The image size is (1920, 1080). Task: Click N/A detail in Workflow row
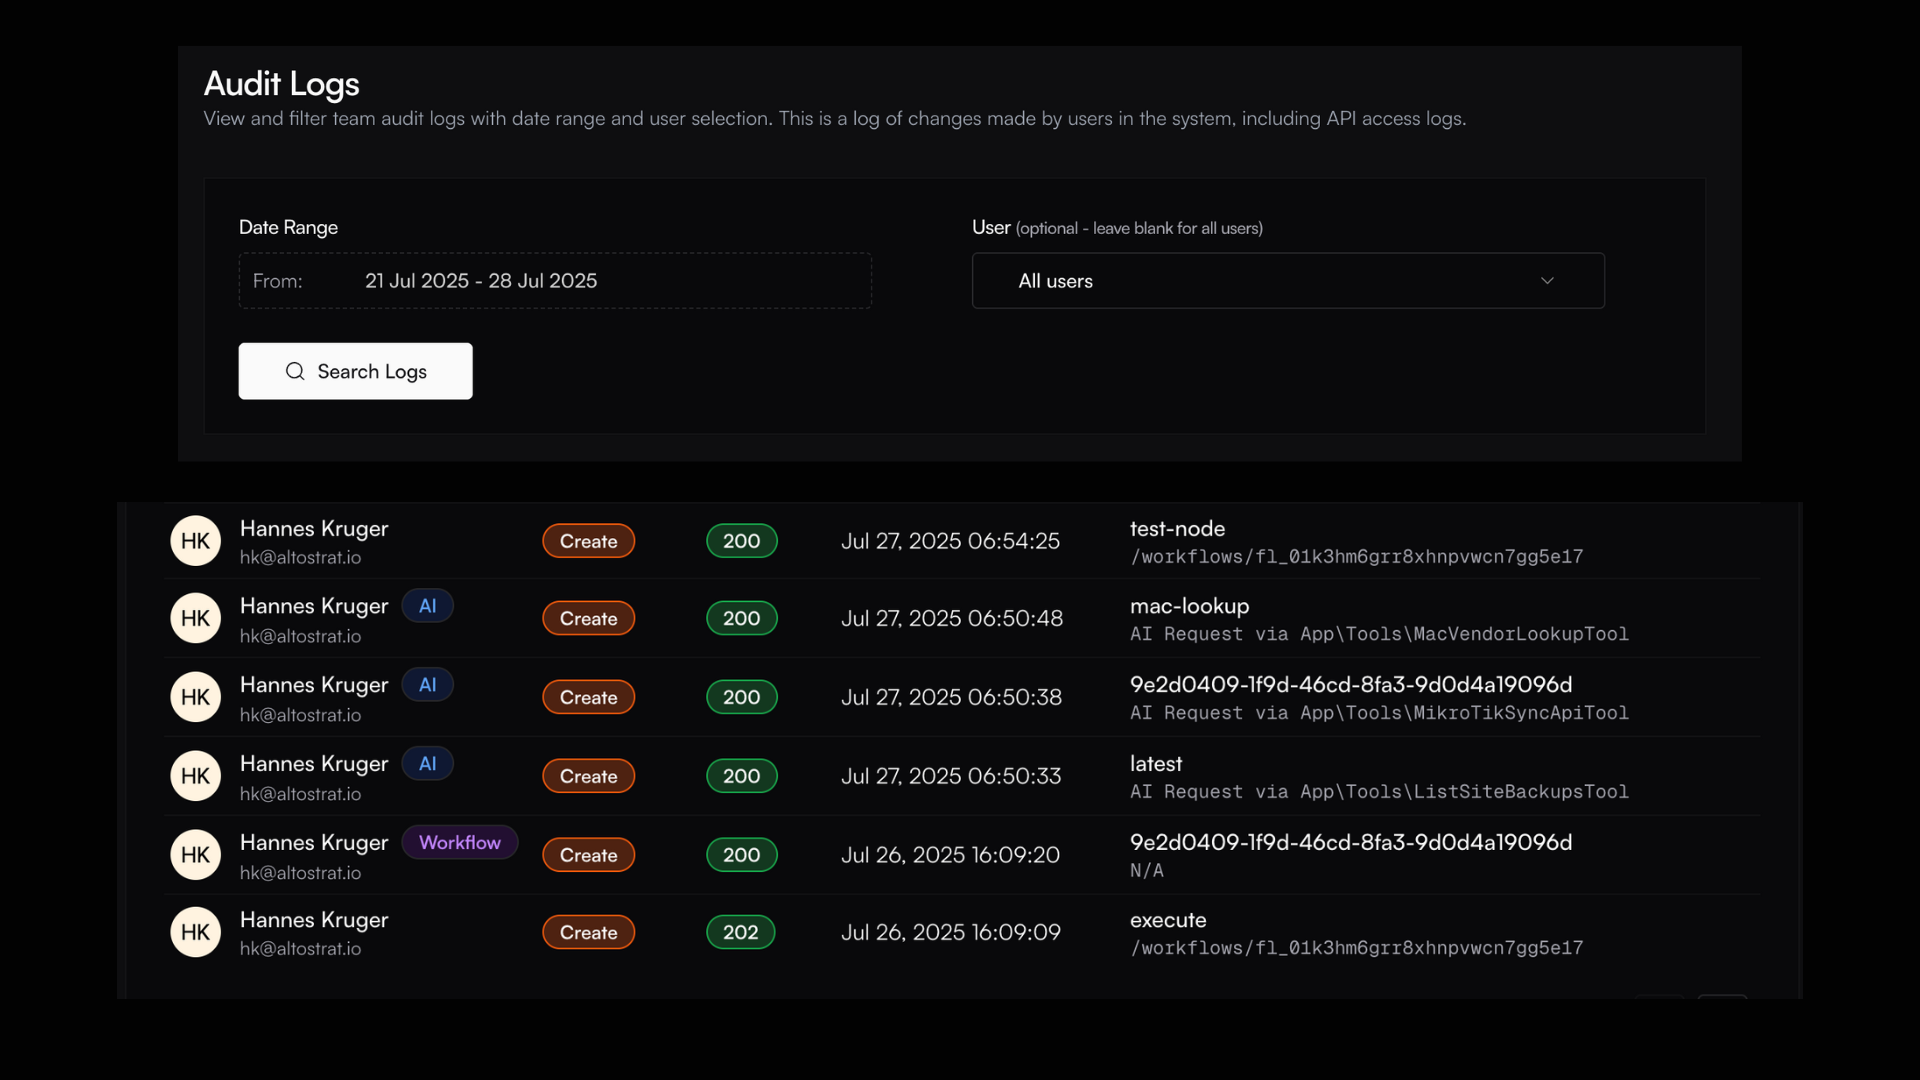[1147, 871]
